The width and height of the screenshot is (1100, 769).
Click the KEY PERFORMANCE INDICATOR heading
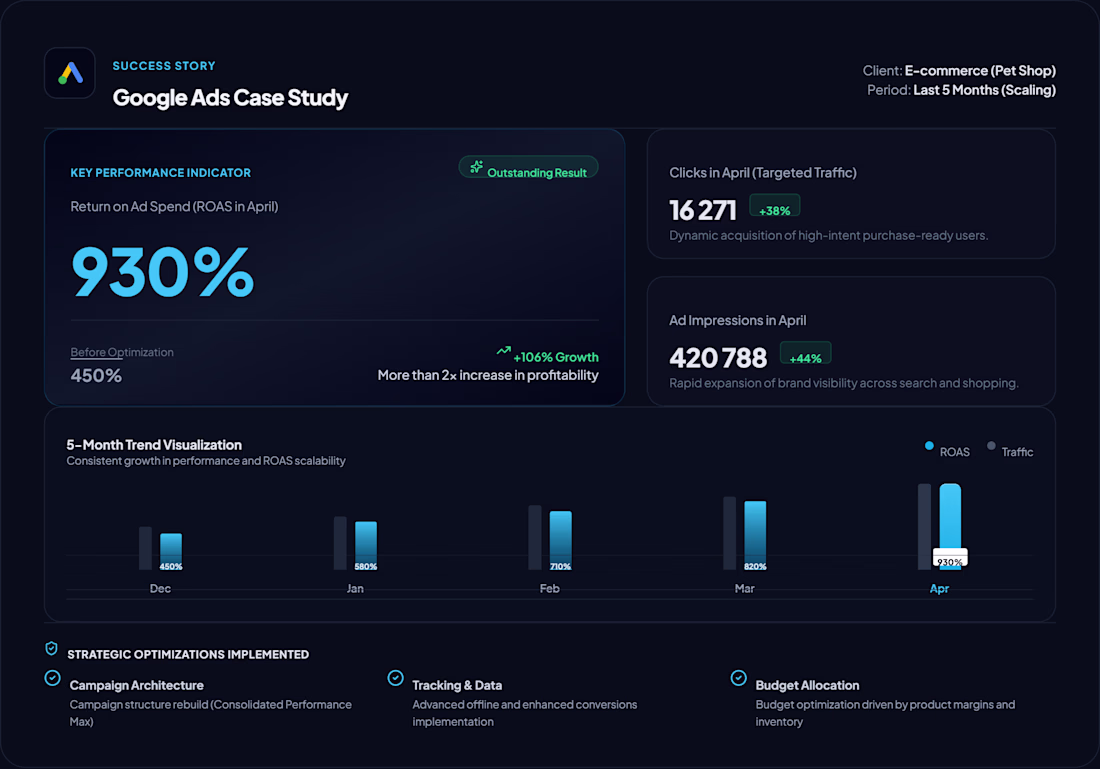click(x=161, y=173)
